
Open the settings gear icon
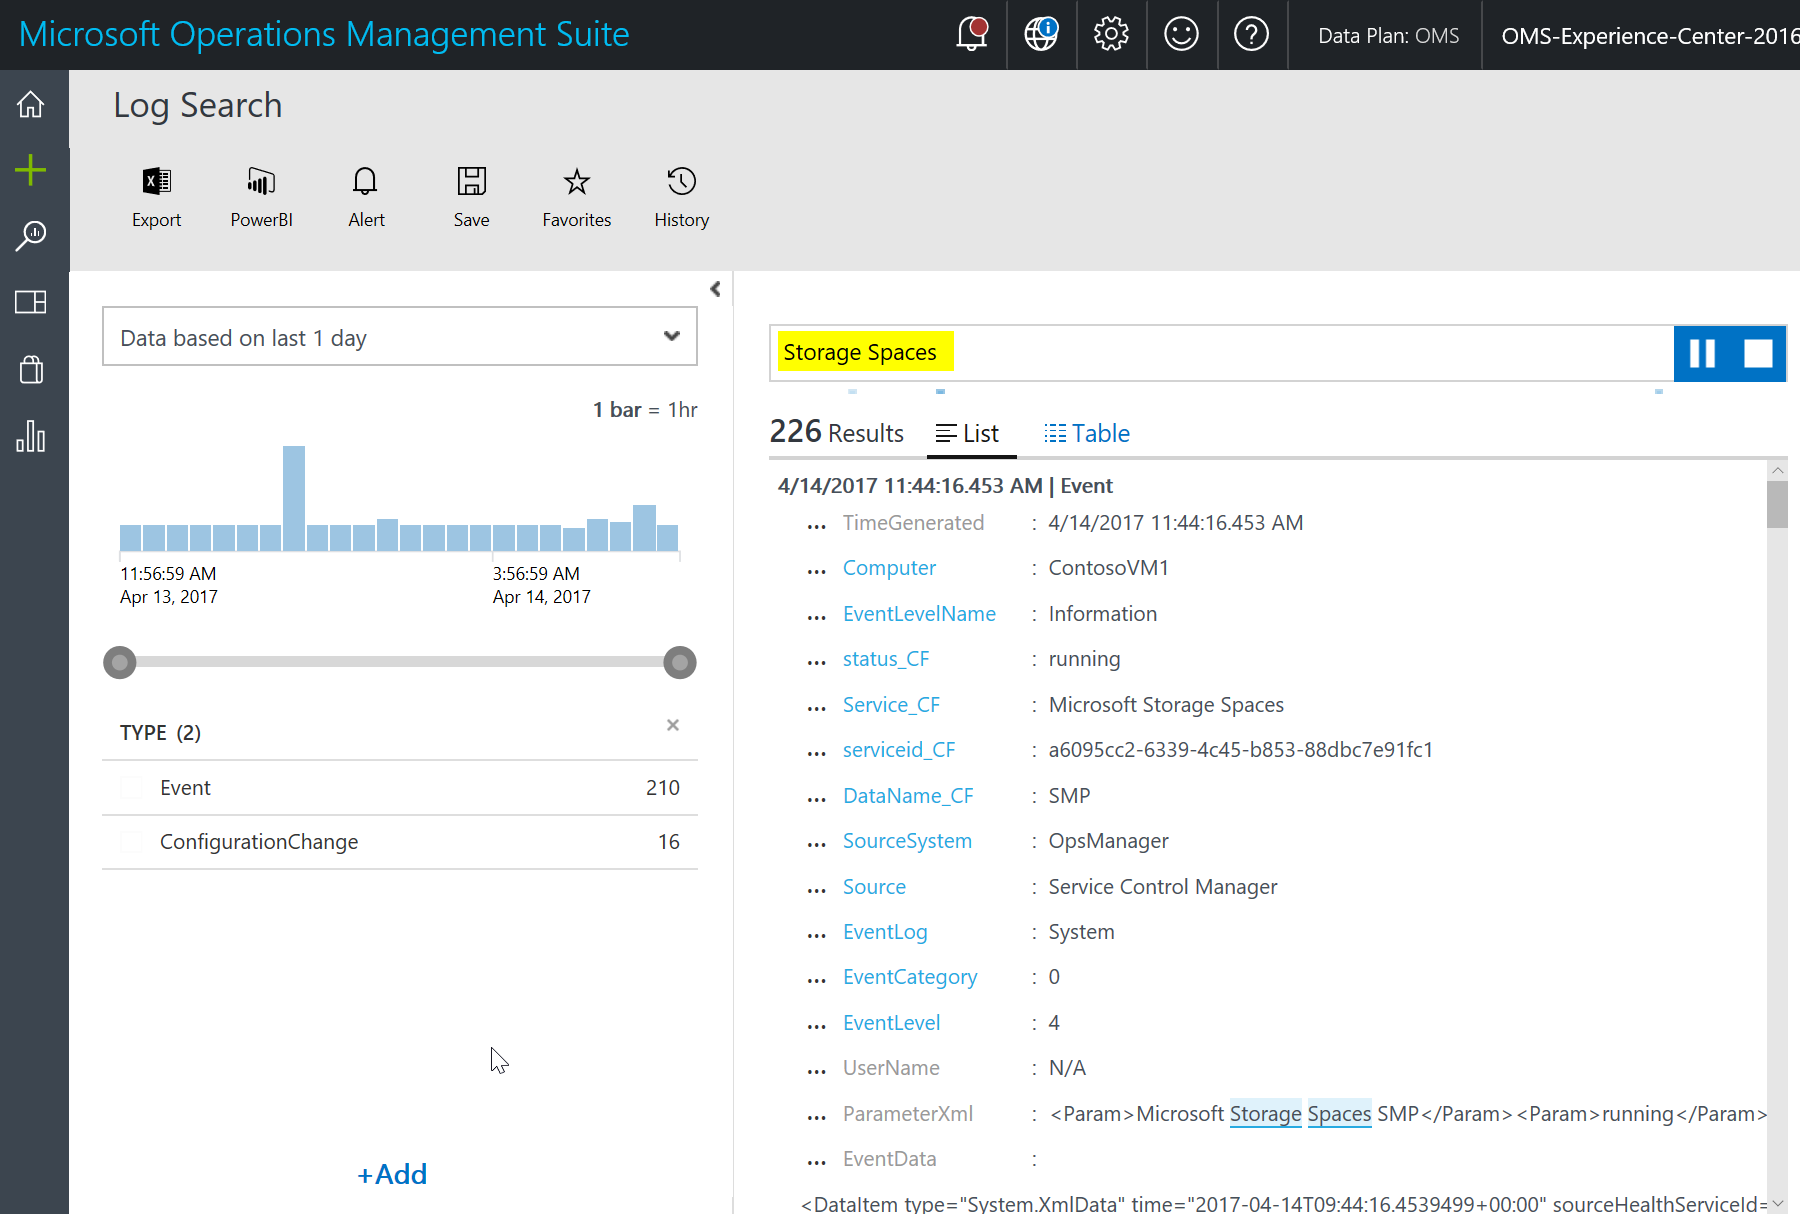click(x=1111, y=34)
